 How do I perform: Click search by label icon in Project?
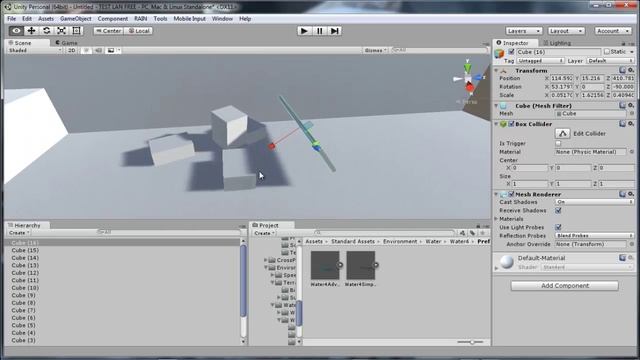pos(472,233)
